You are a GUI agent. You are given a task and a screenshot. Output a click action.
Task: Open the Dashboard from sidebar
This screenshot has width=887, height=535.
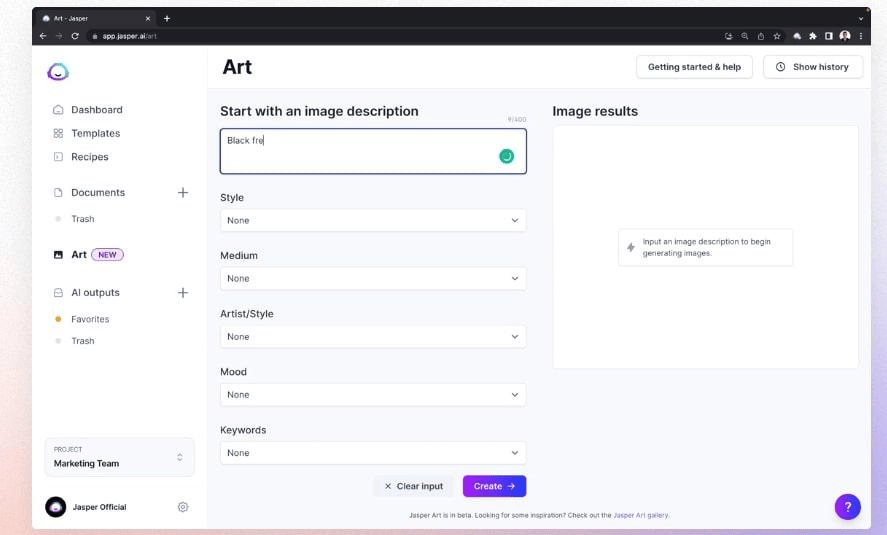pos(96,110)
